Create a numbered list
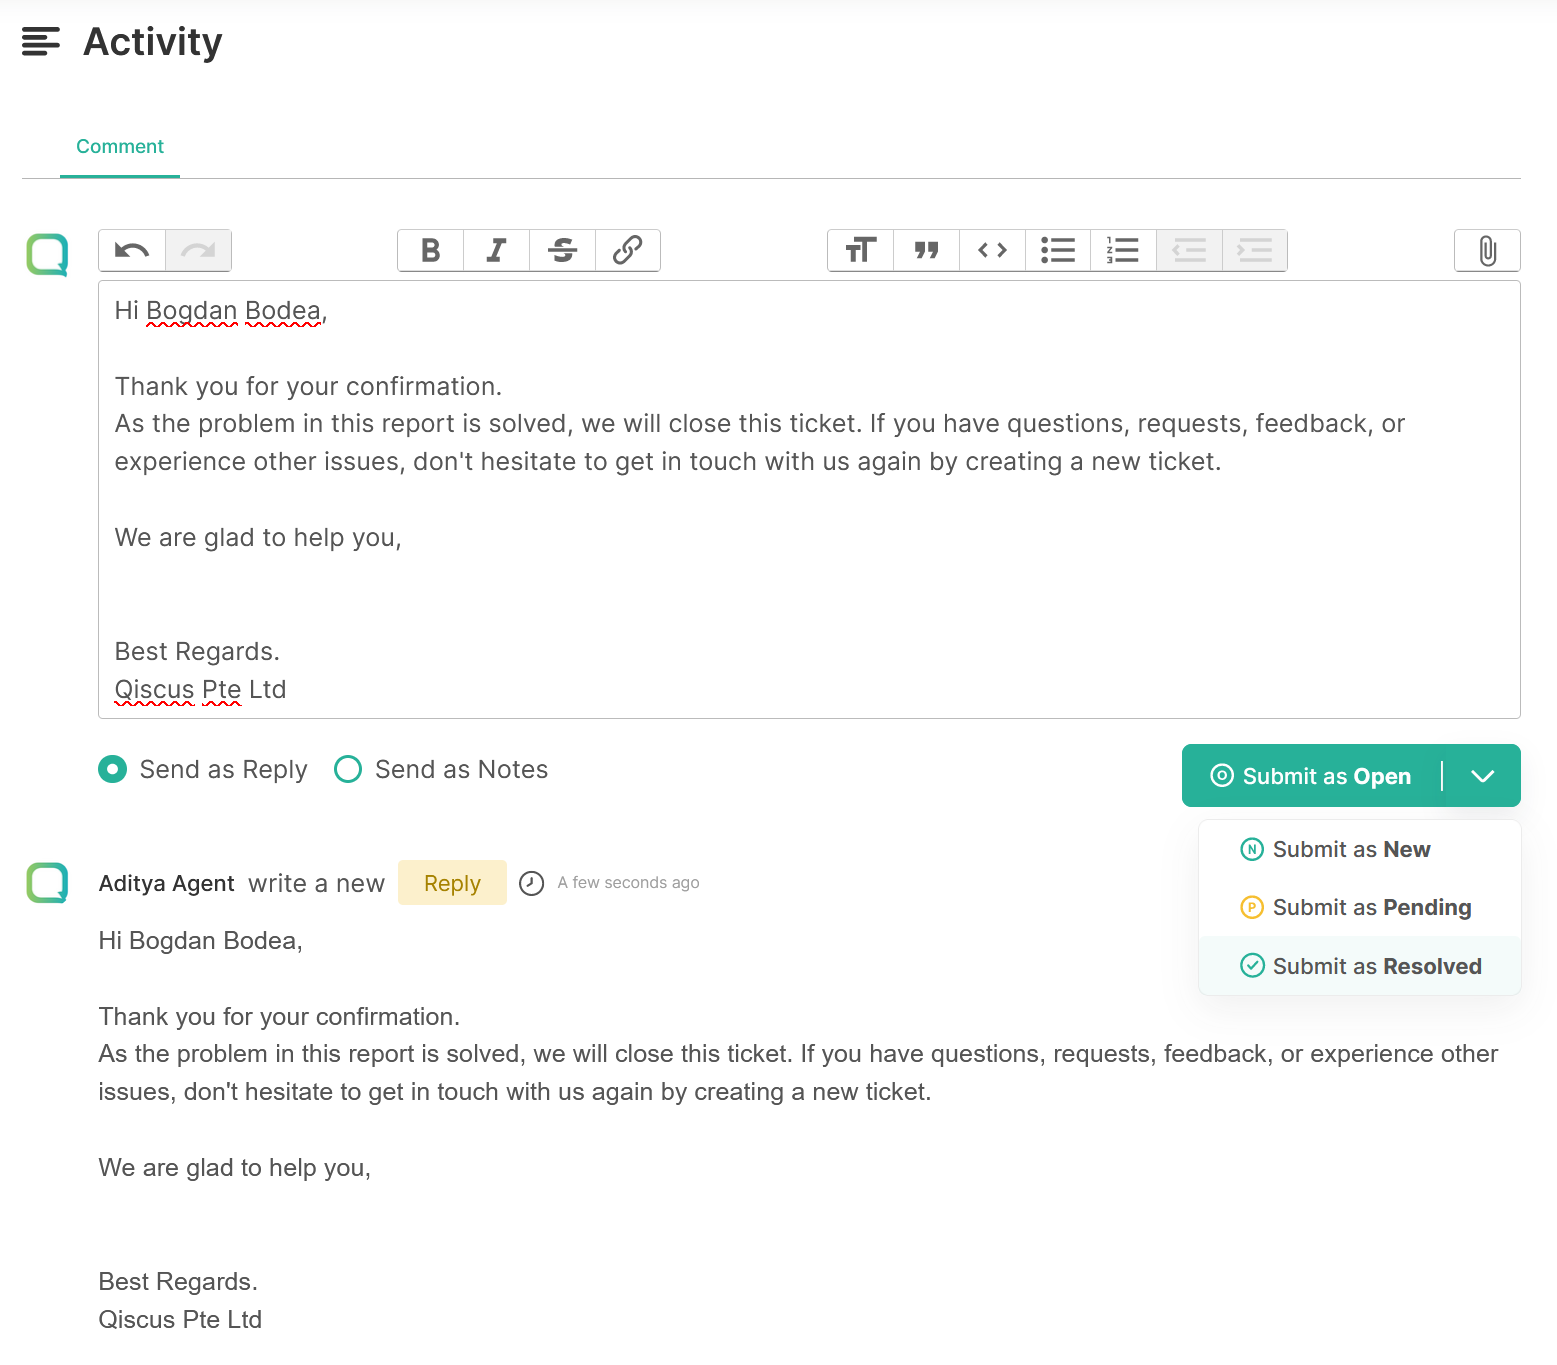The image size is (1557, 1365). (x=1123, y=250)
